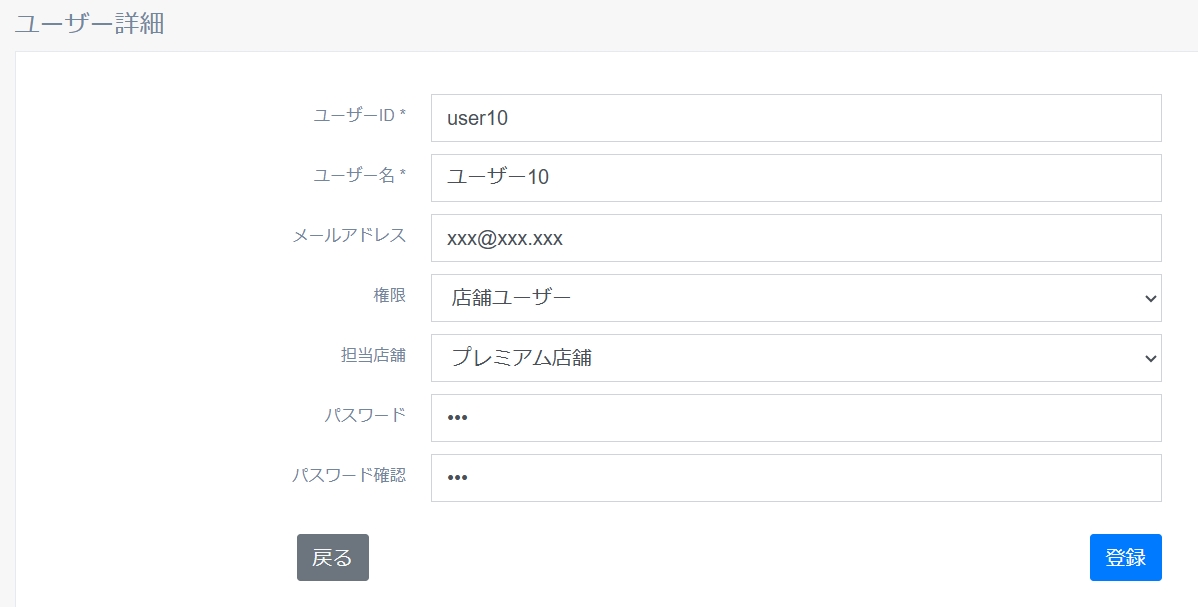Select the メールアドレス label
The image size is (1198, 607).
pyautogui.click(x=349, y=235)
